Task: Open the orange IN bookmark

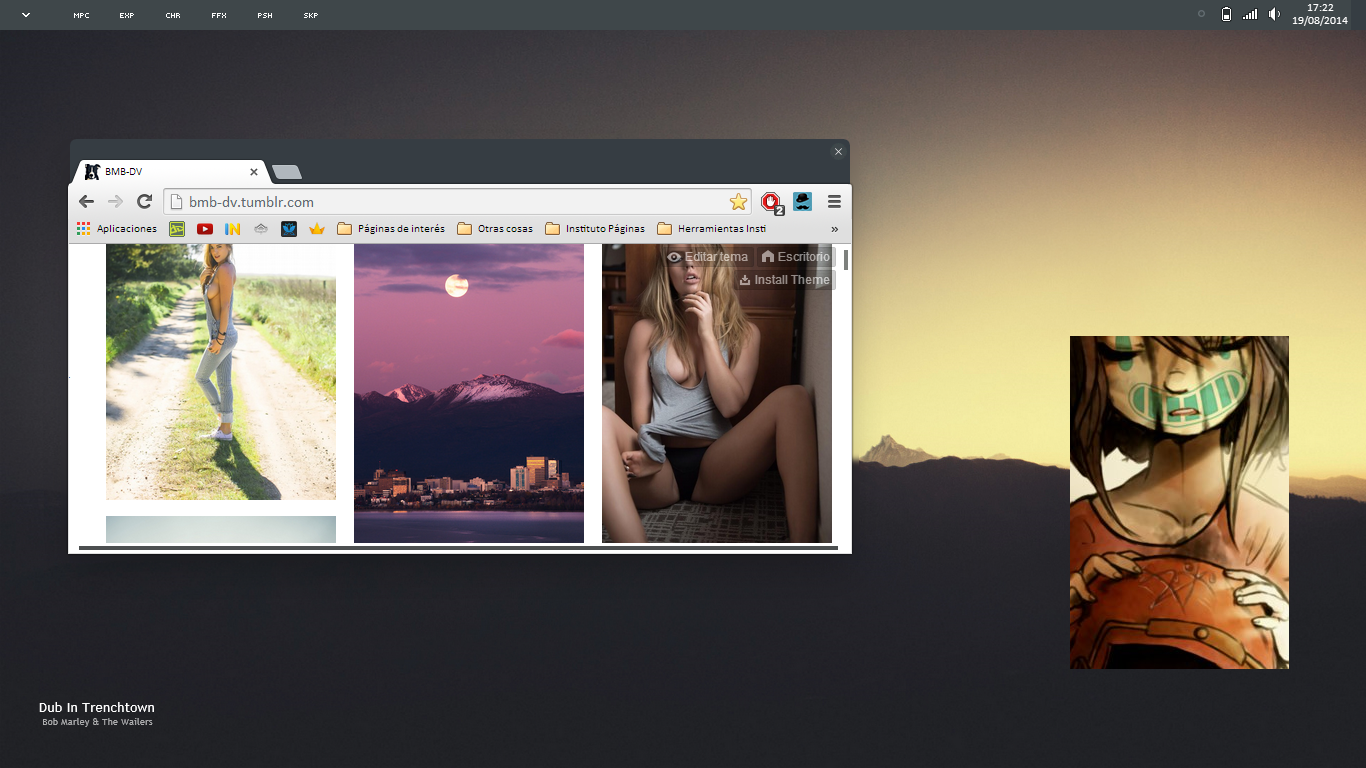Action: (x=233, y=229)
